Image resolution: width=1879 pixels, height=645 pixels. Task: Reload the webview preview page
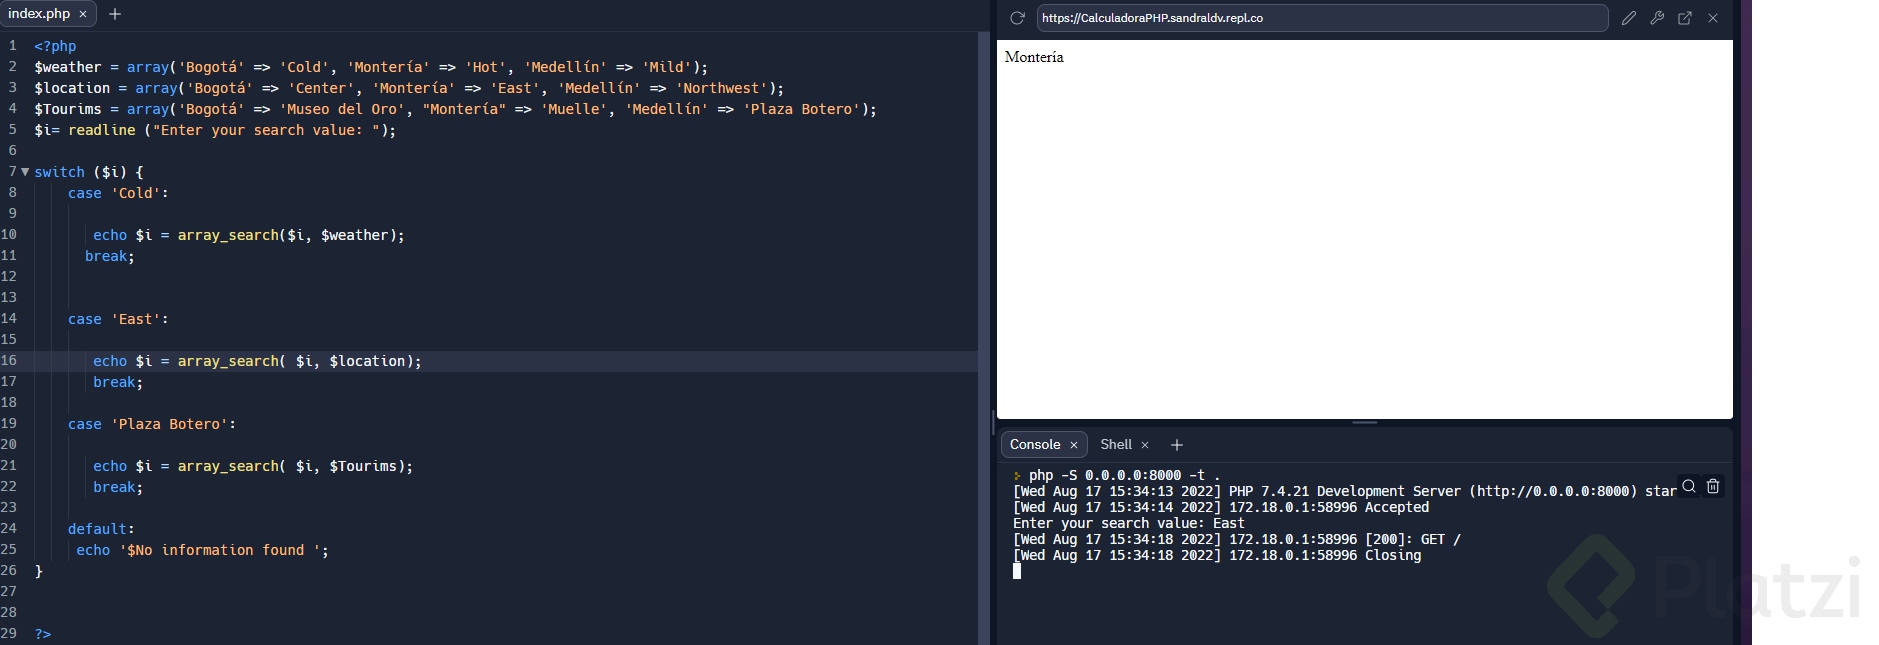click(x=1017, y=18)
